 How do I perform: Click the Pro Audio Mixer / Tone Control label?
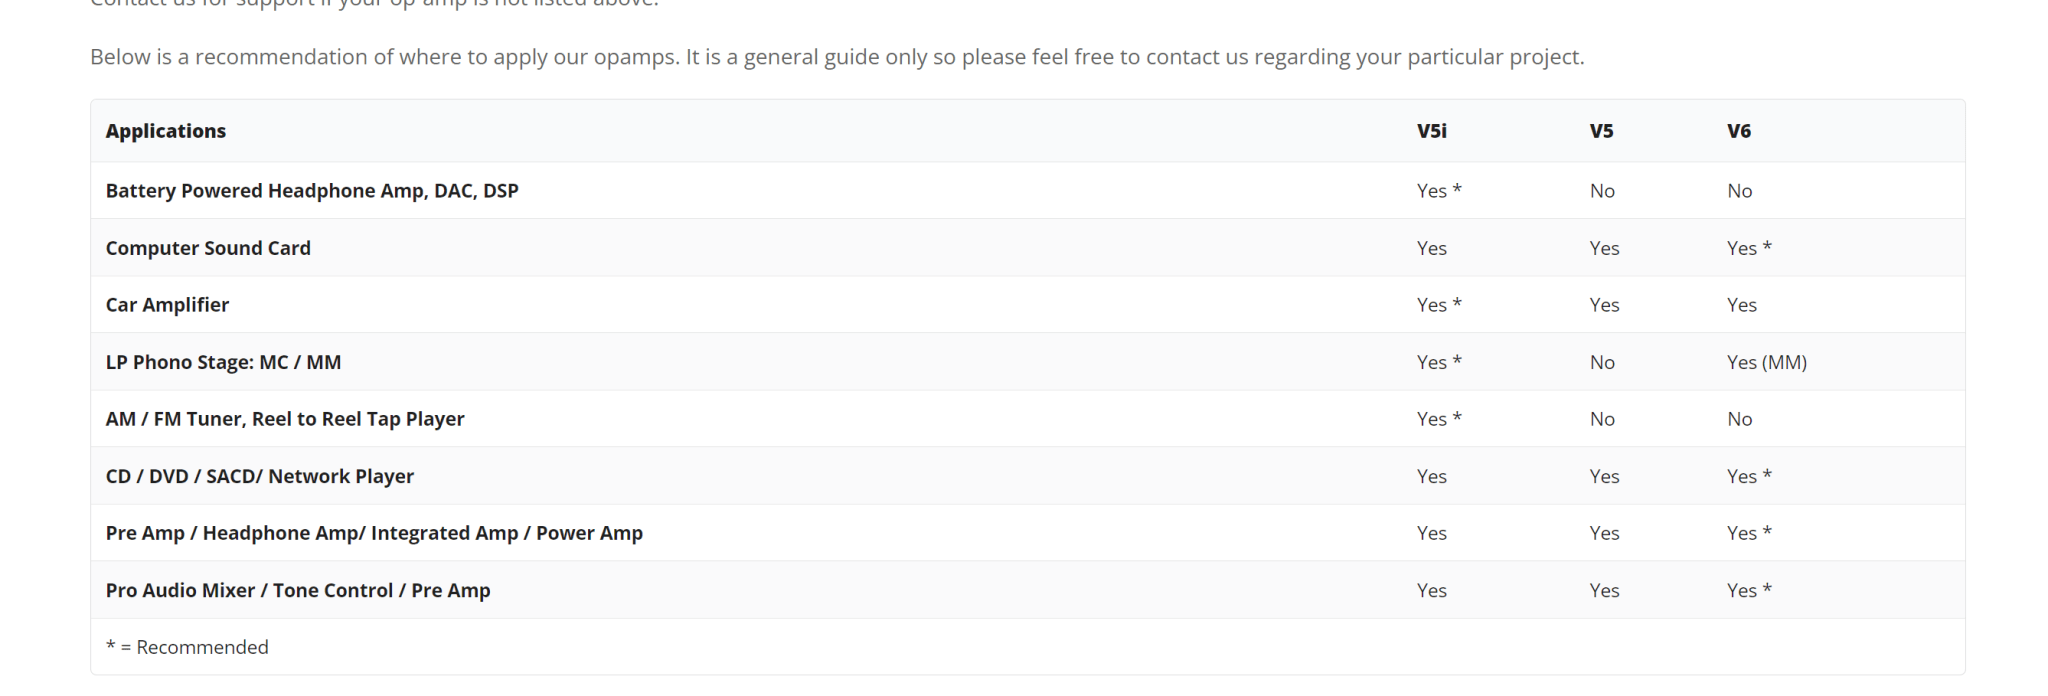[298, 590]
